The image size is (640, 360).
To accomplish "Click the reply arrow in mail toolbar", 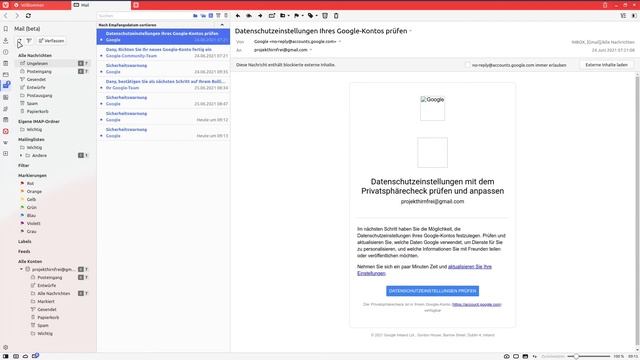I will tap(238, 16).
